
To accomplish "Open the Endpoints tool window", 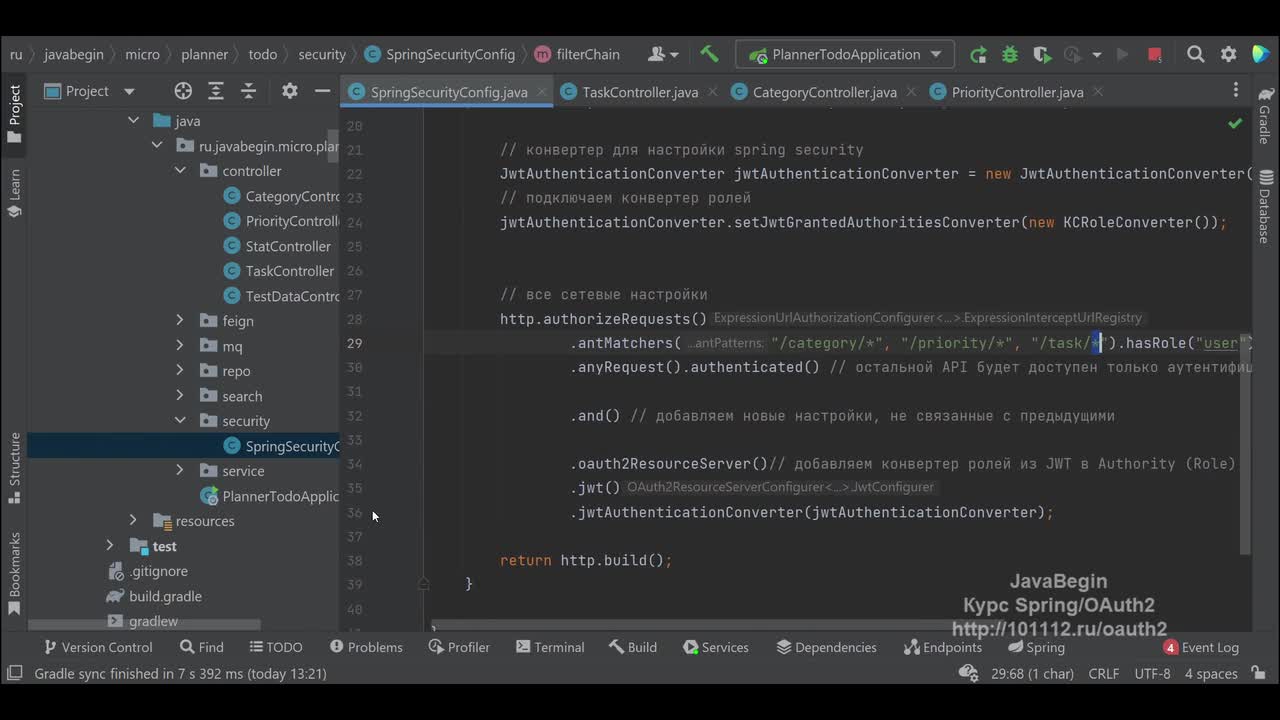I will [x=943, y=647].
